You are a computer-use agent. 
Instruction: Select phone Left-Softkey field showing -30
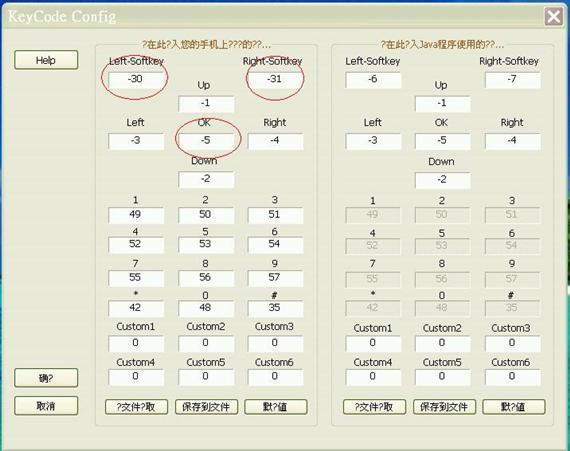pos(136,80)
